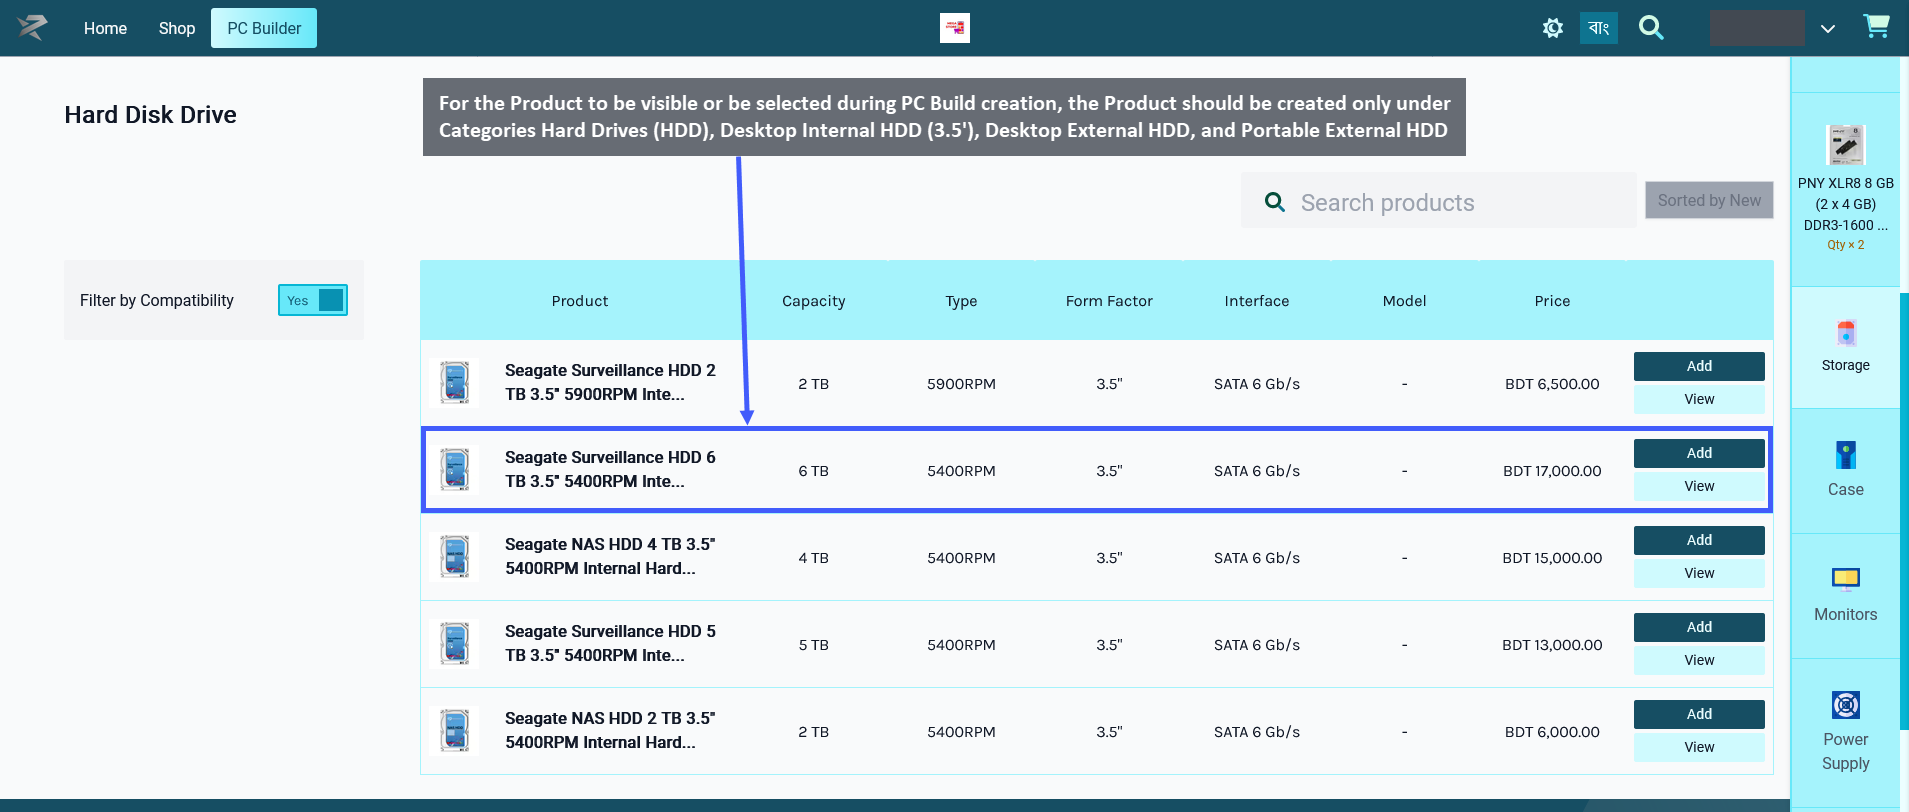1909x812 pixels.
Task: Select the Power Supply component icon
Action: click(x=1846, y=705)
